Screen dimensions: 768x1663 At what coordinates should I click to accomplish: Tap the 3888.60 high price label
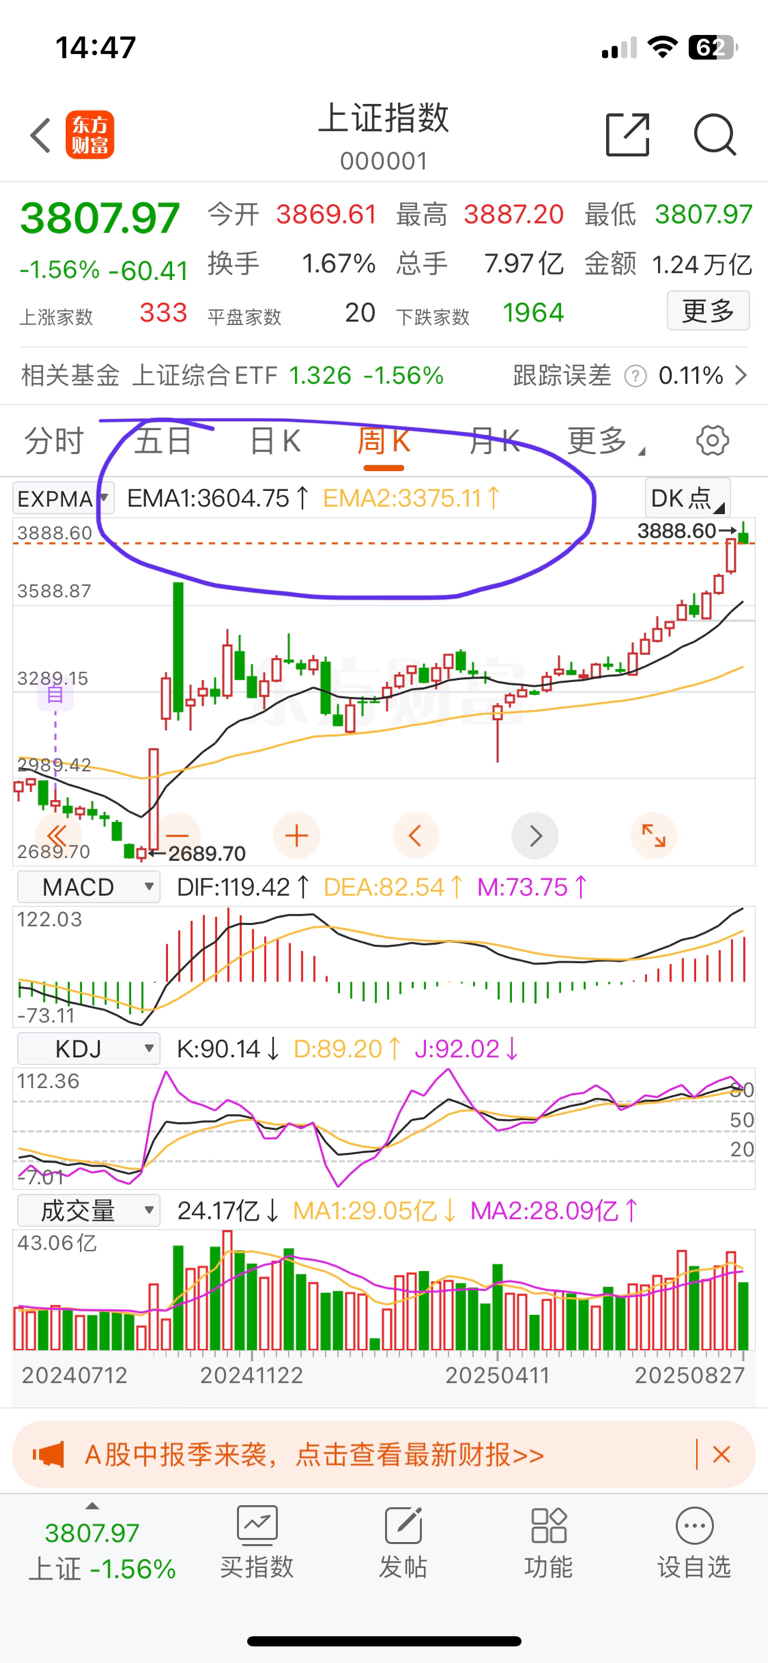pyautogui.click(x=677, y=531)
